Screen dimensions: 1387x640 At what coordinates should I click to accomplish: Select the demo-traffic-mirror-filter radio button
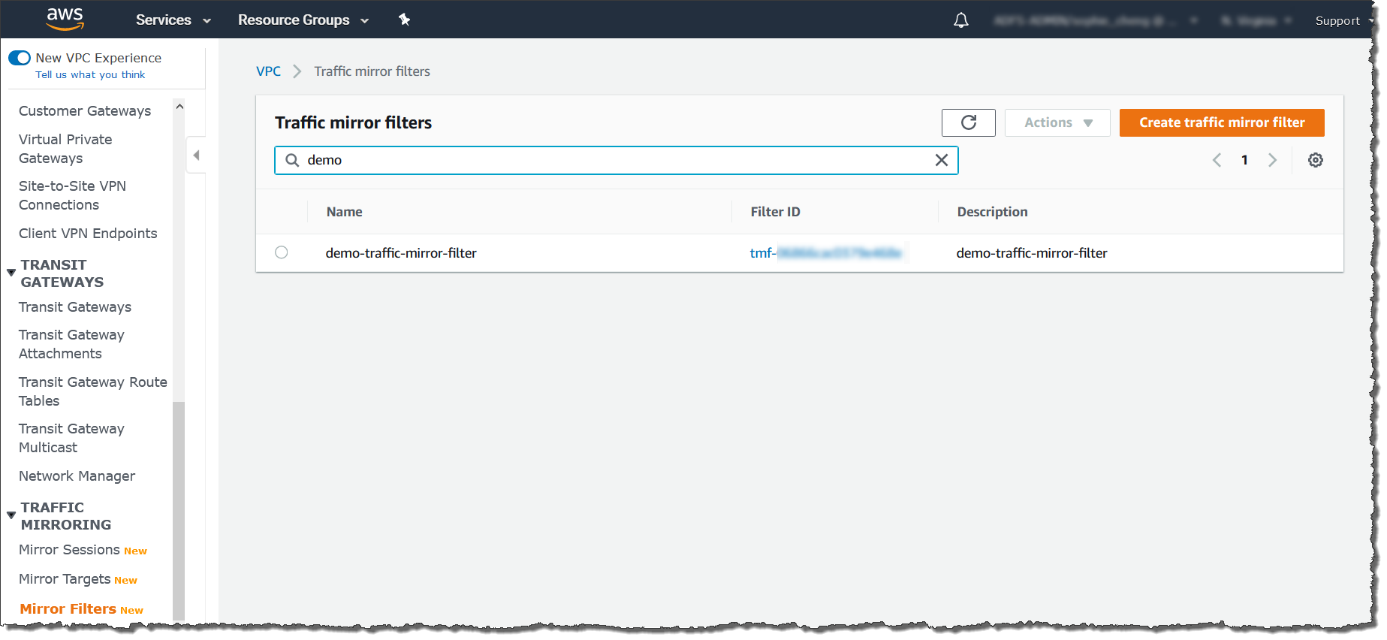click(x=281, y=253)
